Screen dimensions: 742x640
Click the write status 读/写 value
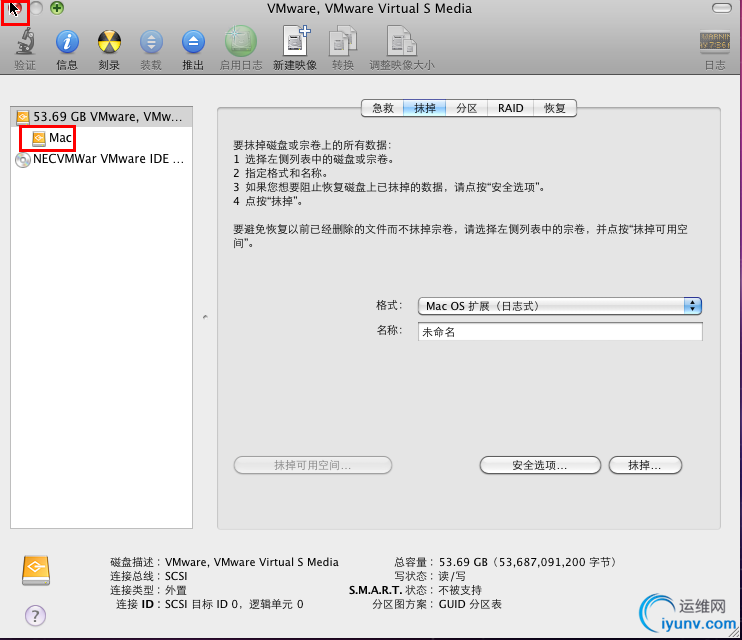[452, 576]
